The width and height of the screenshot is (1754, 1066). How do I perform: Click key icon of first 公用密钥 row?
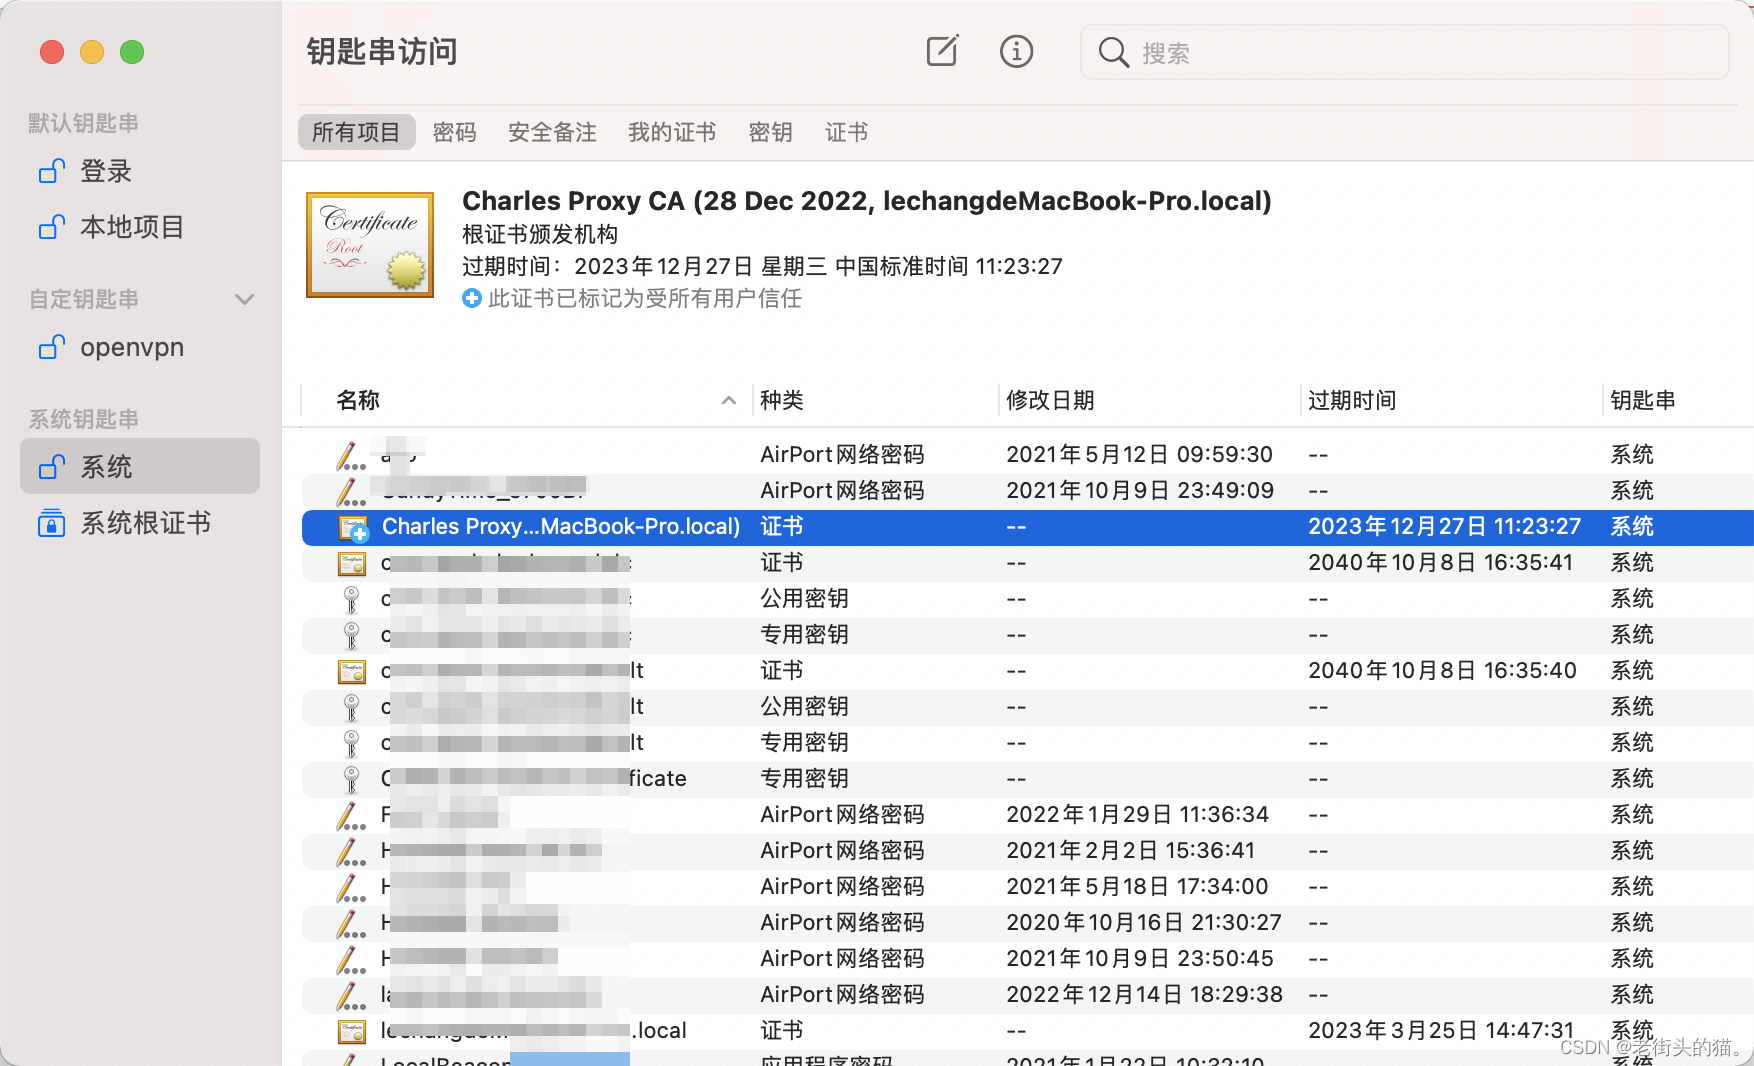[x=351, y=599]
